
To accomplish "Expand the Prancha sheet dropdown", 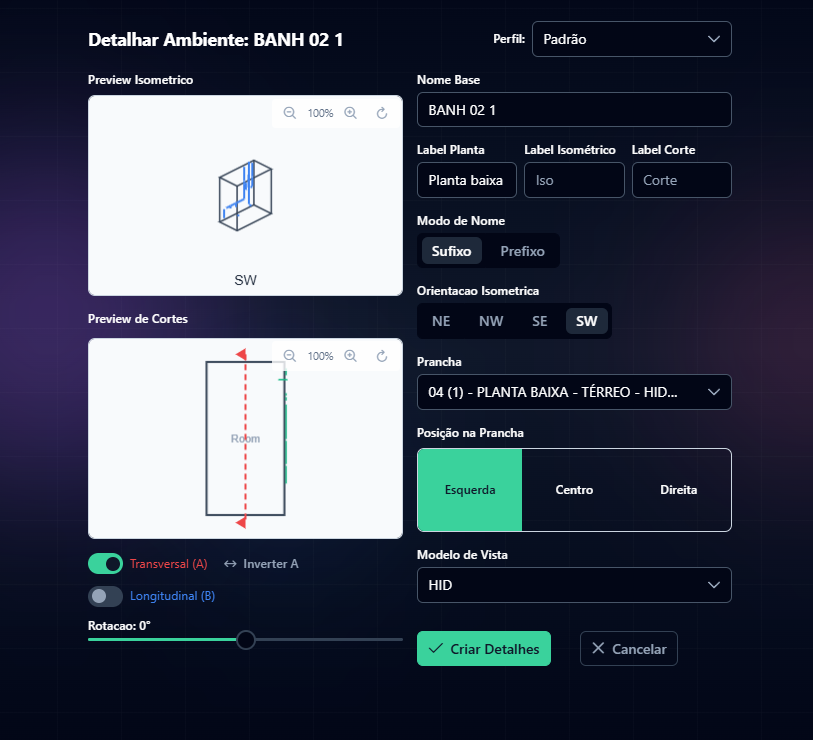I will point(574,392).
